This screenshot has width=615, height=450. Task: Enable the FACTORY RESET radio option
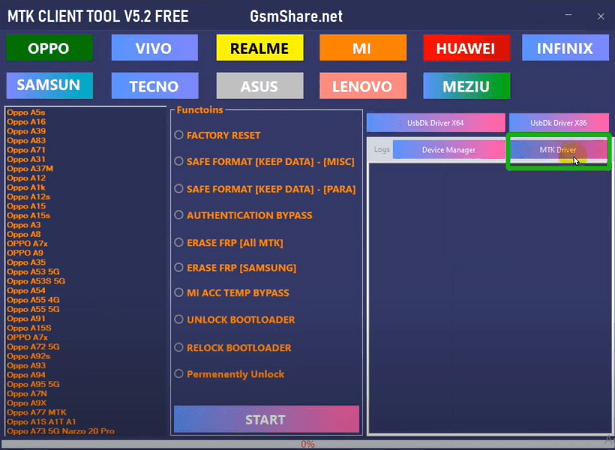click(x=179, y=135)
